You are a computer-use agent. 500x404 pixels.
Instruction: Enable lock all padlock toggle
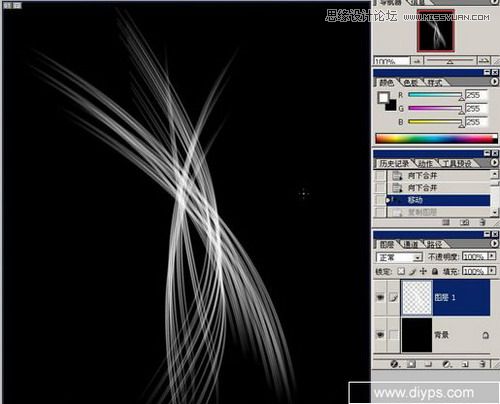[x=435, y=271]
